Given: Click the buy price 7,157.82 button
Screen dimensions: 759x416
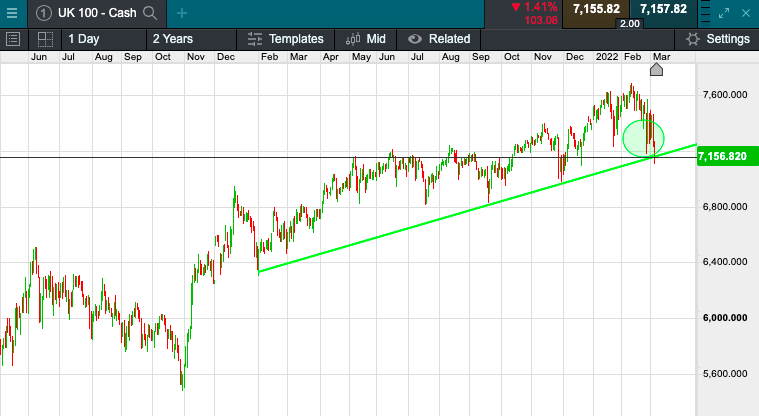Looking at the screenshot, I should tap(662, 9).
